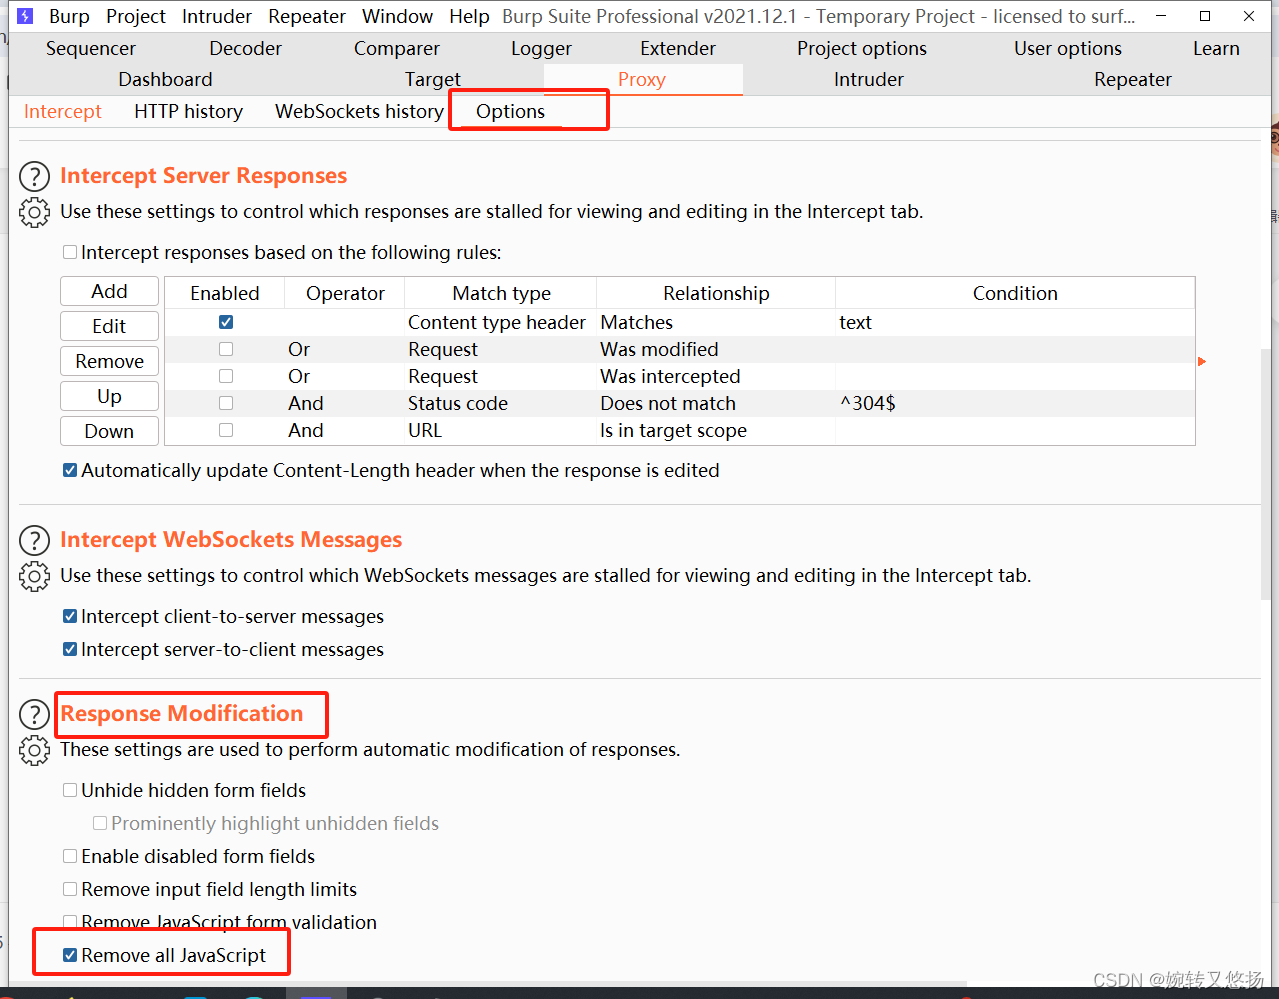
Task: Switch to the Repeater tool tab
Action: pos(1133,79)
